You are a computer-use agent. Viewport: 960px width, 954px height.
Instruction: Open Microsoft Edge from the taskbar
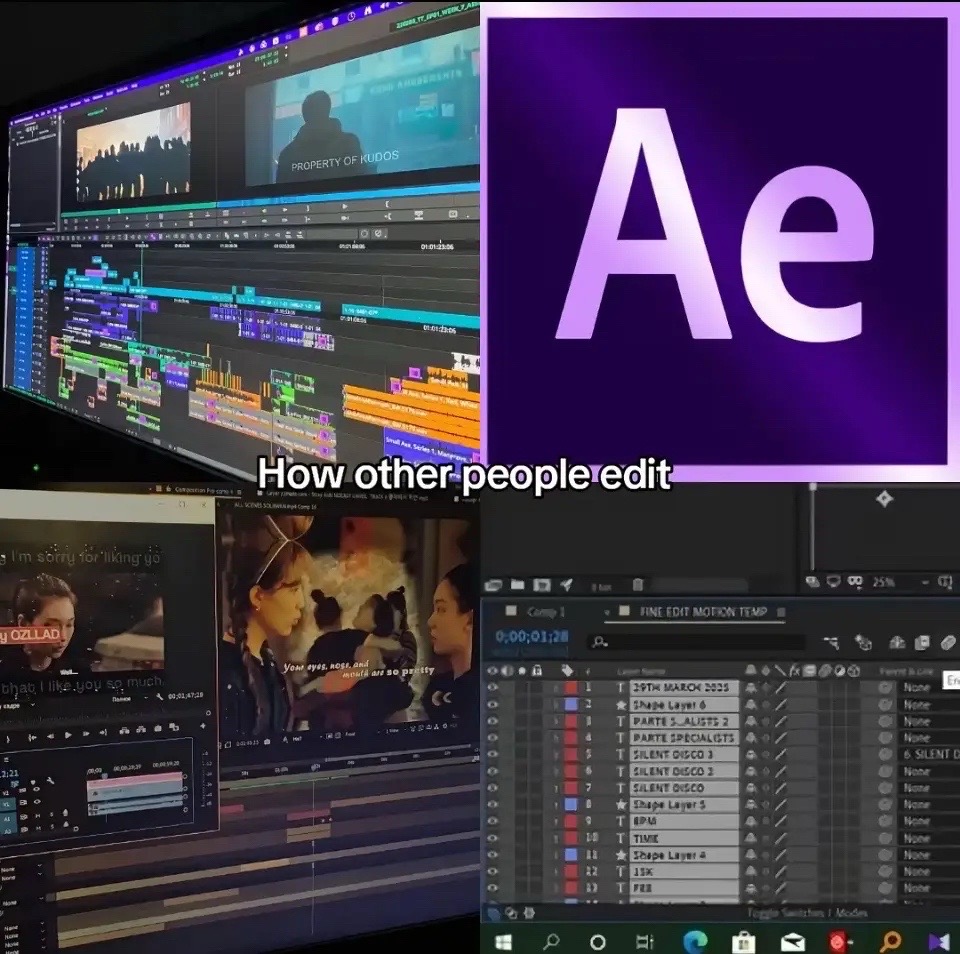point(695,941)
